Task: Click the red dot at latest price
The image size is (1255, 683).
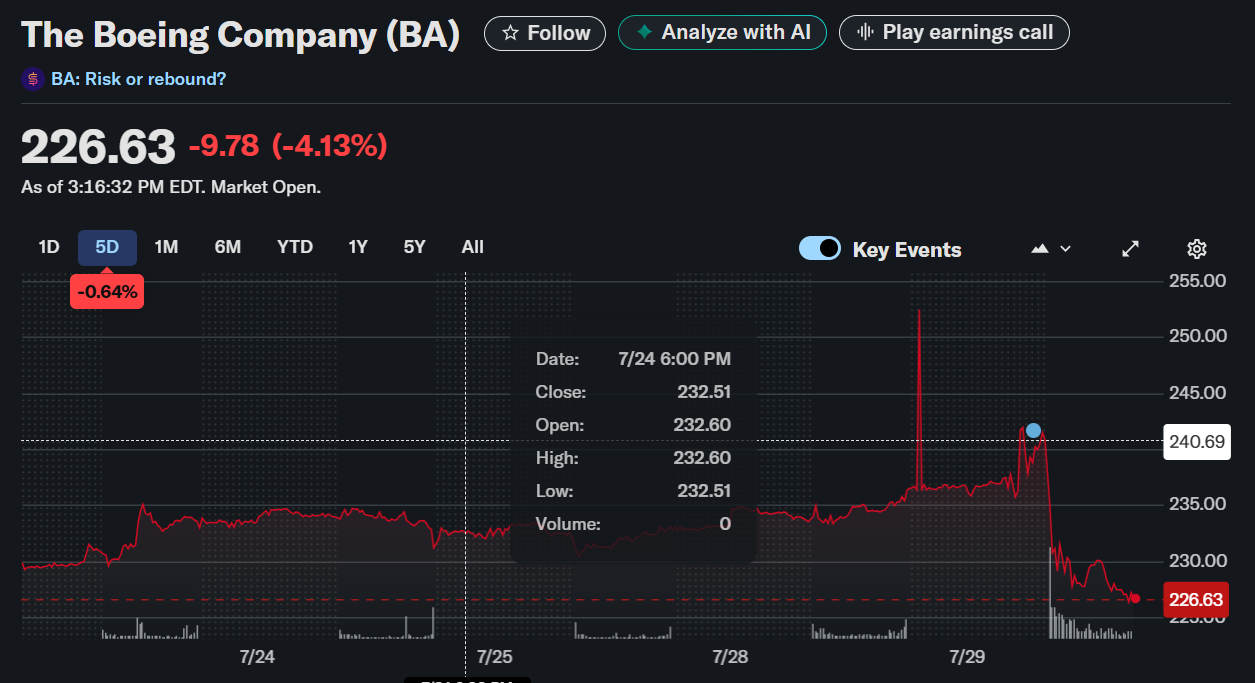Action: pyautogui.click(x=1135, y=598)
